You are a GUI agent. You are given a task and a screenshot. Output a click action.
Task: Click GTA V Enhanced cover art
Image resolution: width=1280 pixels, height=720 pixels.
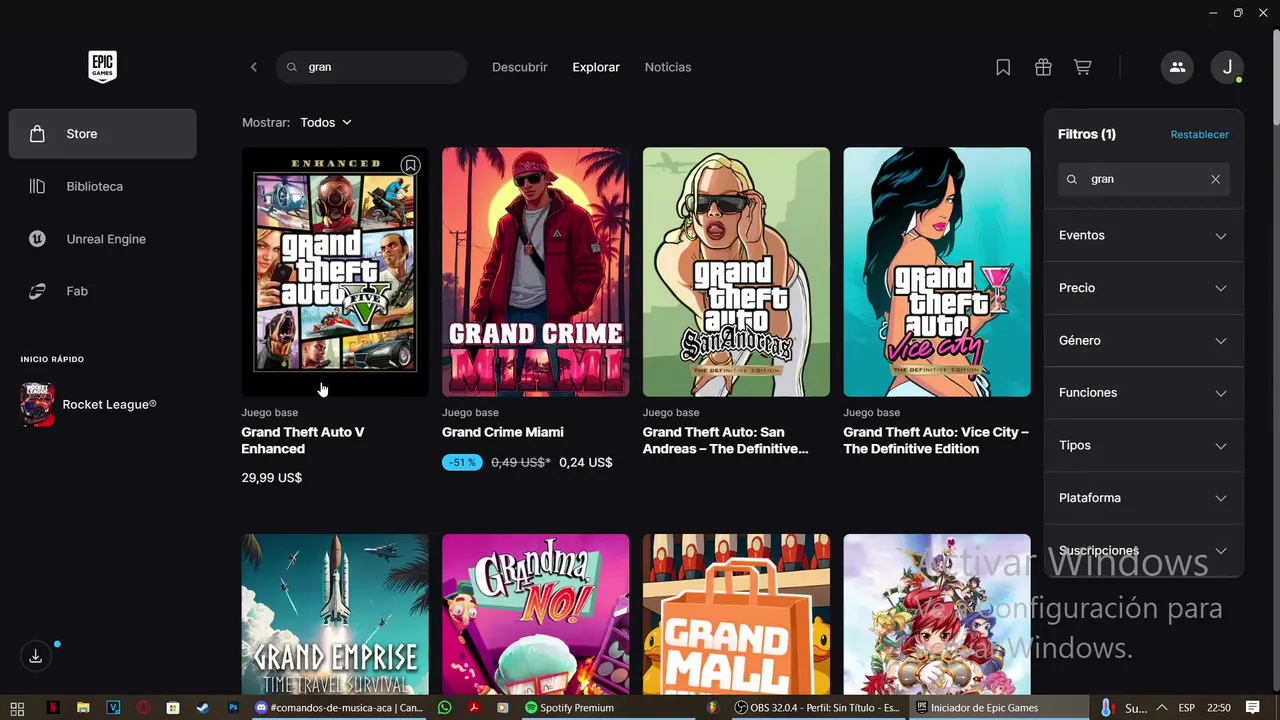pyautogui.click(x=335, y=272)
